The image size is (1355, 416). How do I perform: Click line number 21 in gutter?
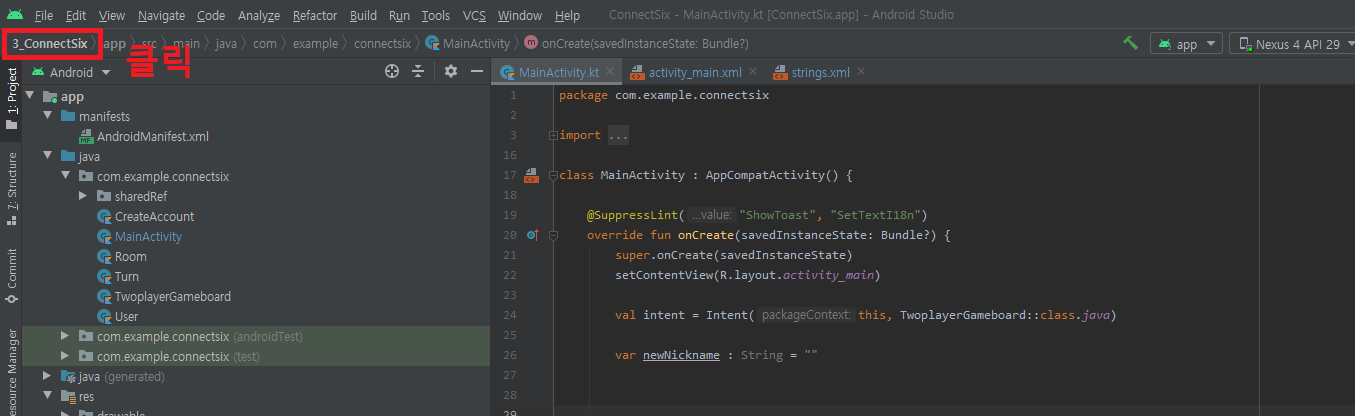pyautogui.click(x=511, y=255)
